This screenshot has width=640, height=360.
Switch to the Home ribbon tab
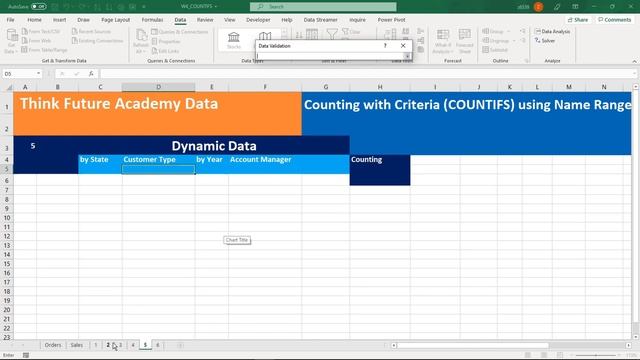point(34,20)
